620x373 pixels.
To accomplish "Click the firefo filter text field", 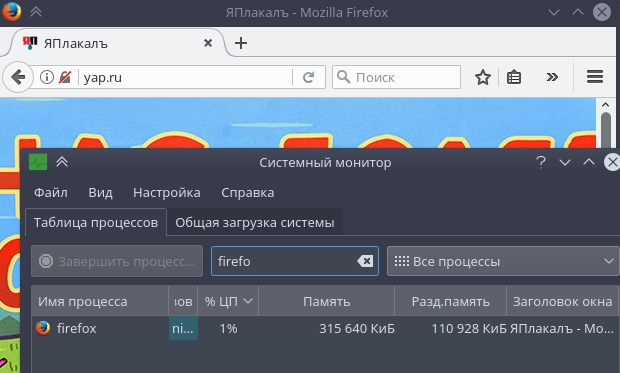I will (295, 261).
